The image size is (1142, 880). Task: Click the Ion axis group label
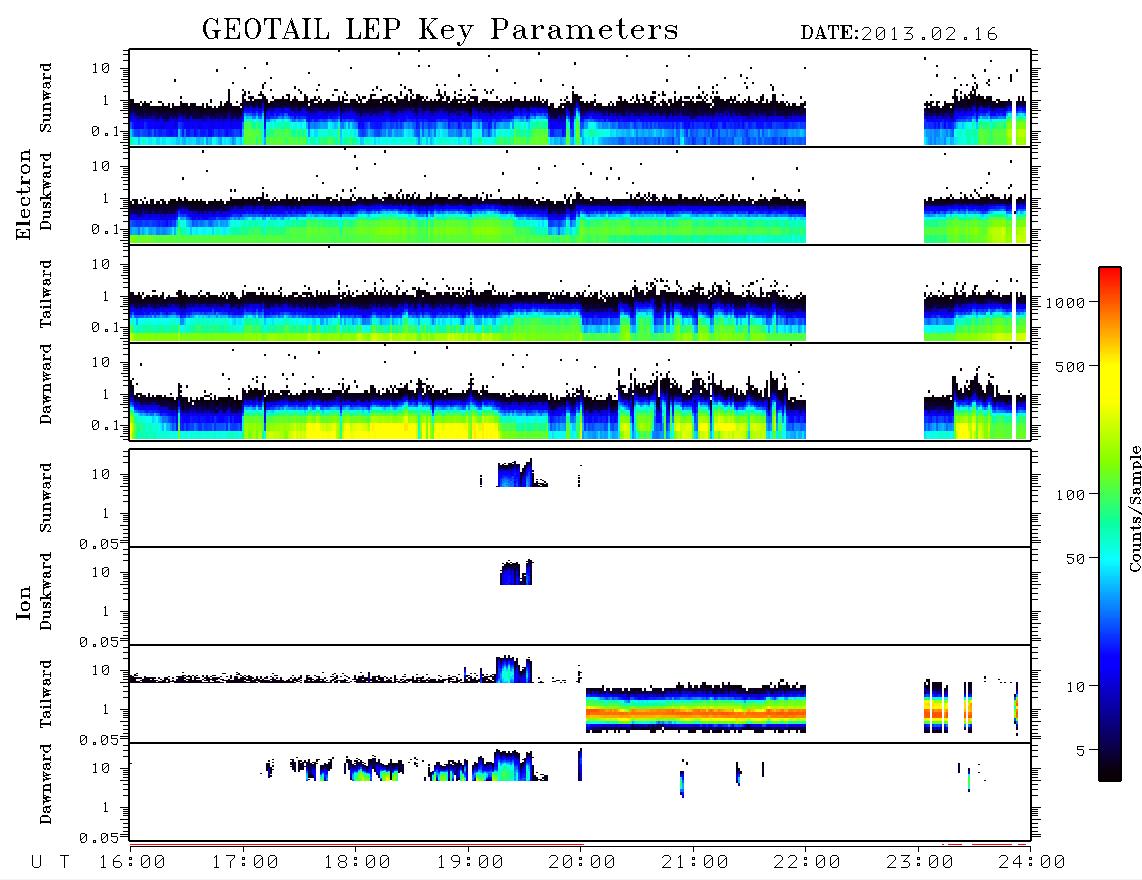(23, 602)
